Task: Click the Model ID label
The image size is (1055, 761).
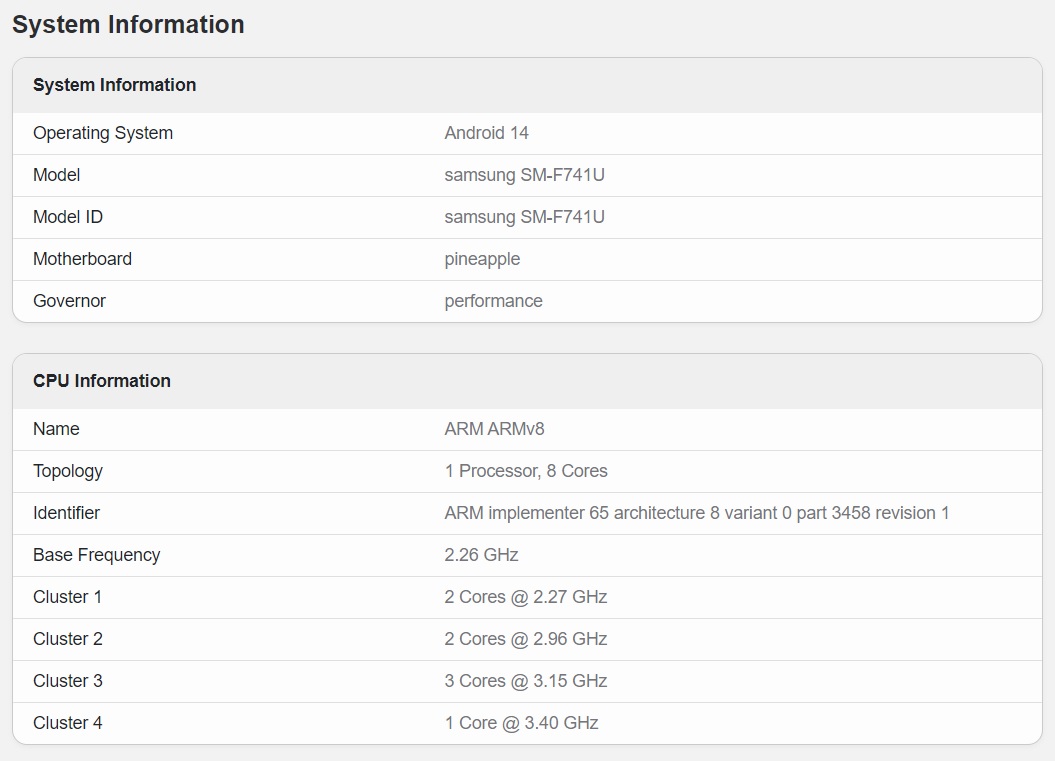Action: (x=68, y=217)
